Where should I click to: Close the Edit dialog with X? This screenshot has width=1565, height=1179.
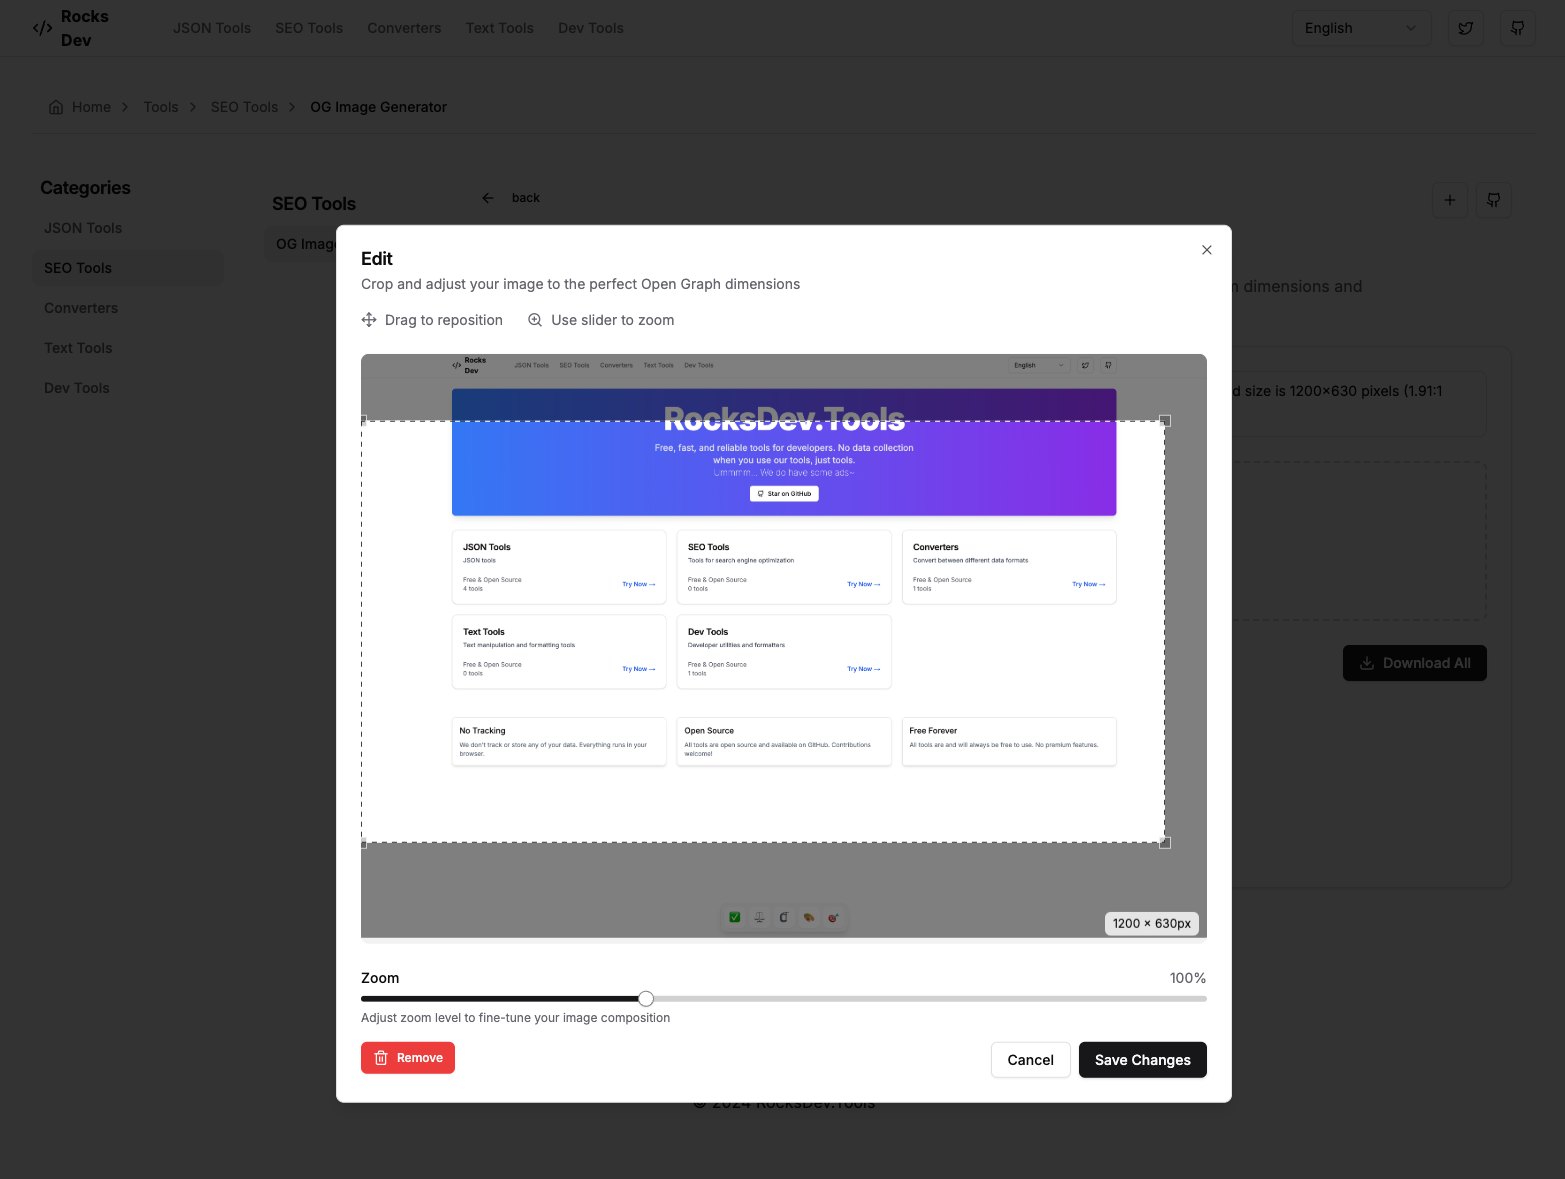click(x=1207, y=250)
